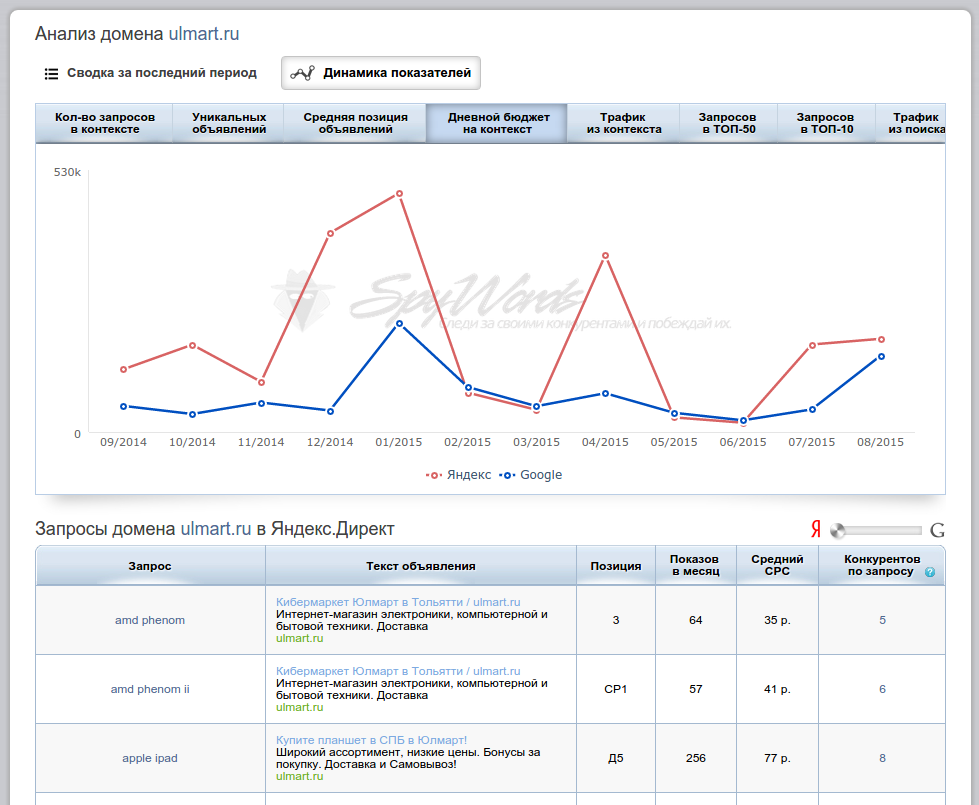The width and height of the screenshot is (979, 805).
Task: Click the Google data point for 10/2014
Action: [192, 414]
